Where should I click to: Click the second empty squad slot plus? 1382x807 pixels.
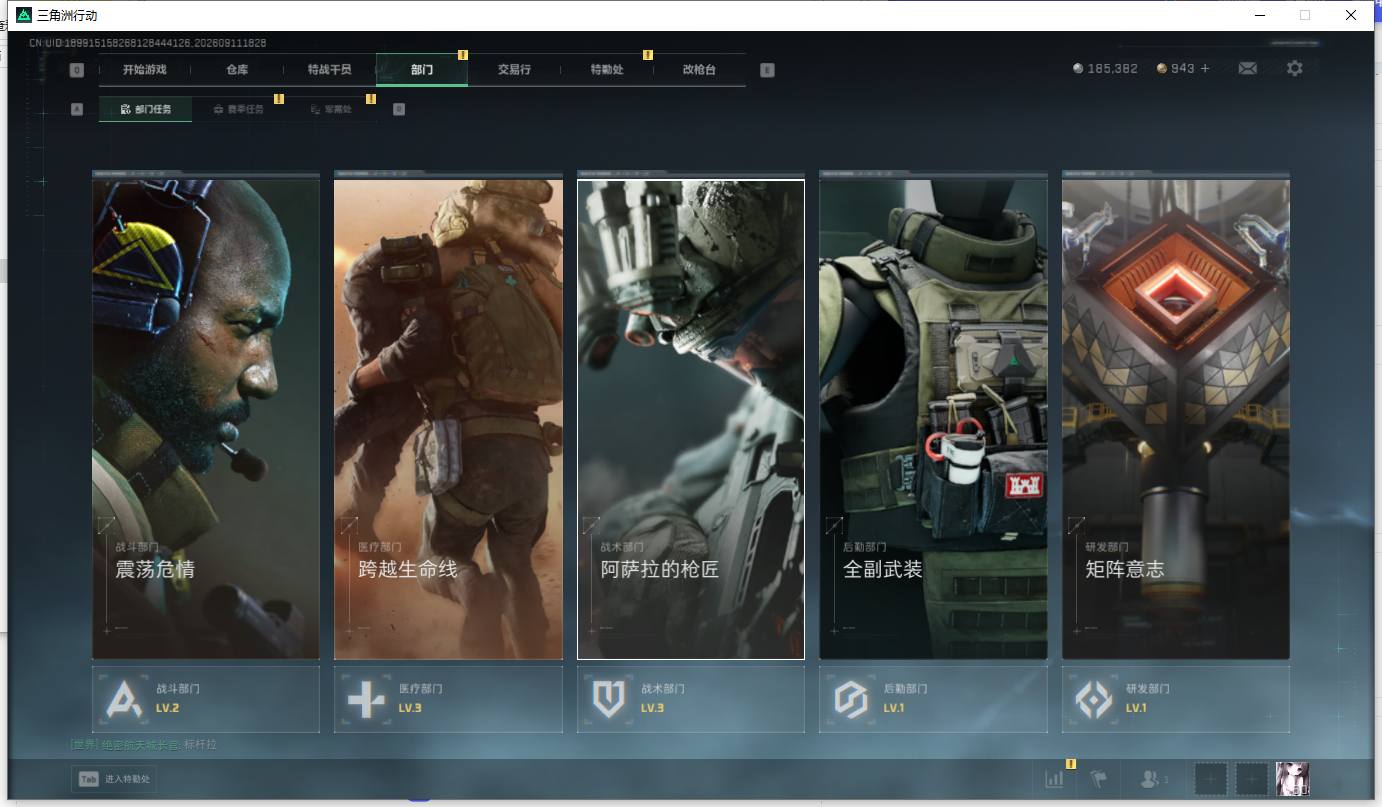point(1252,779)
